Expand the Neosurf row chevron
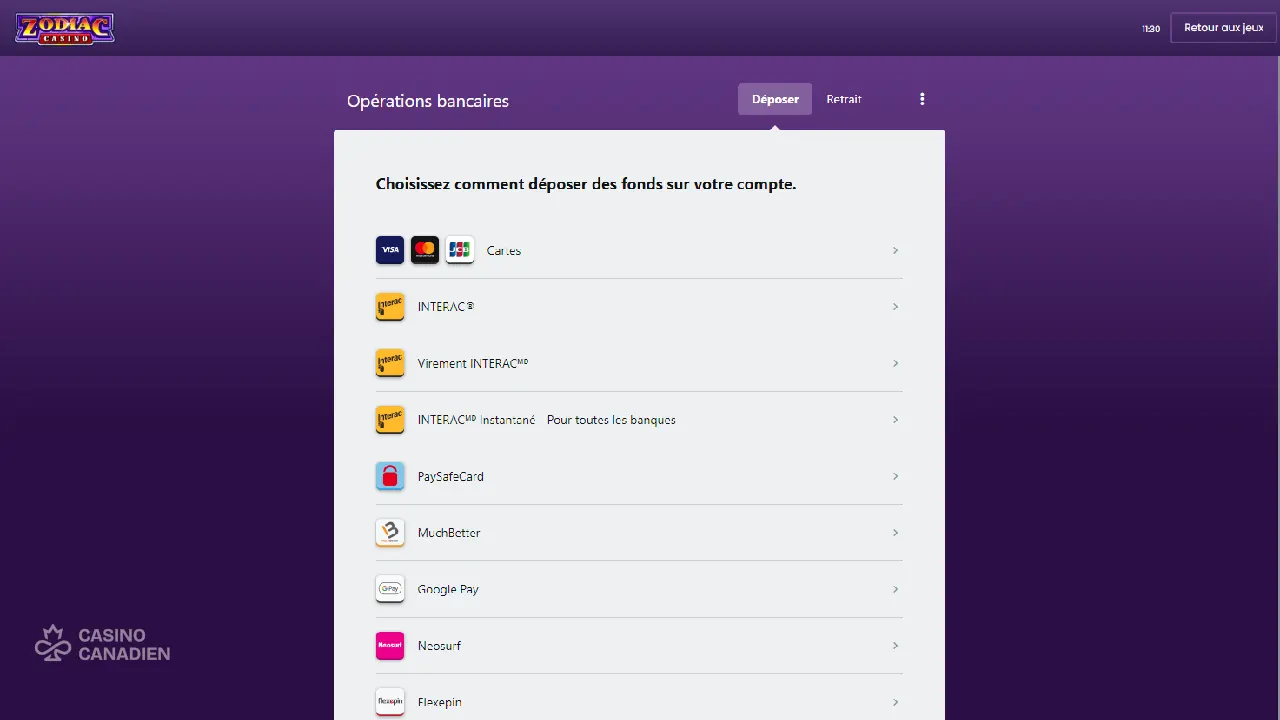Viewport: 1280px width, 720px height. 895,646
